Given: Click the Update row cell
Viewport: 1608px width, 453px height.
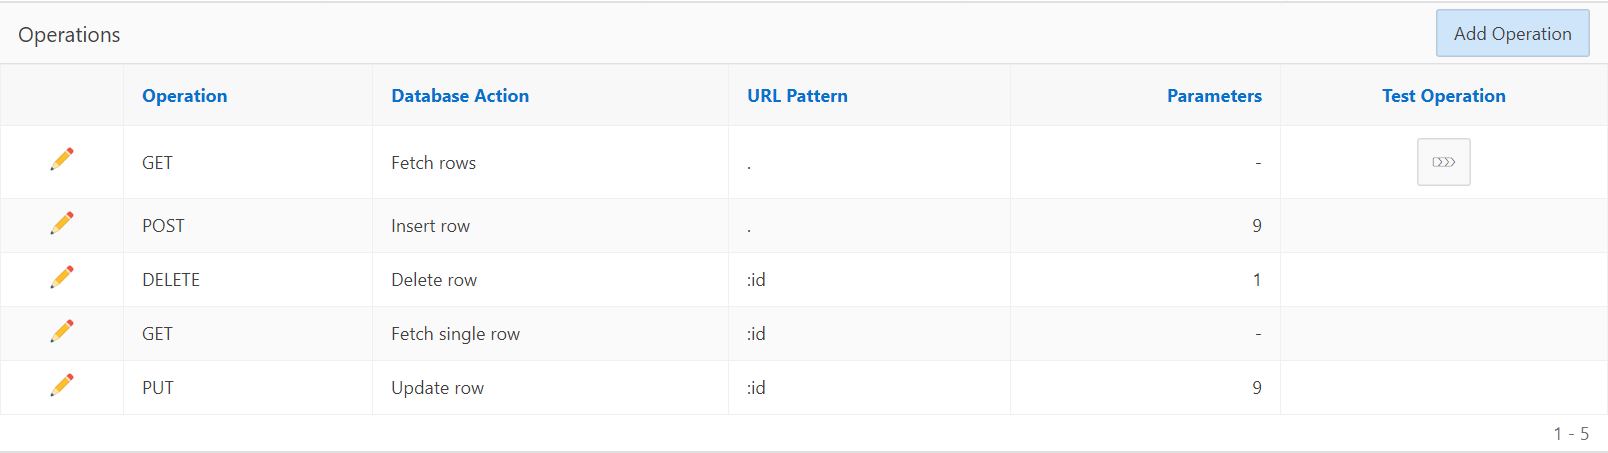Looking at the screenshot, I should pyautogui.click(x=437, y=388).
